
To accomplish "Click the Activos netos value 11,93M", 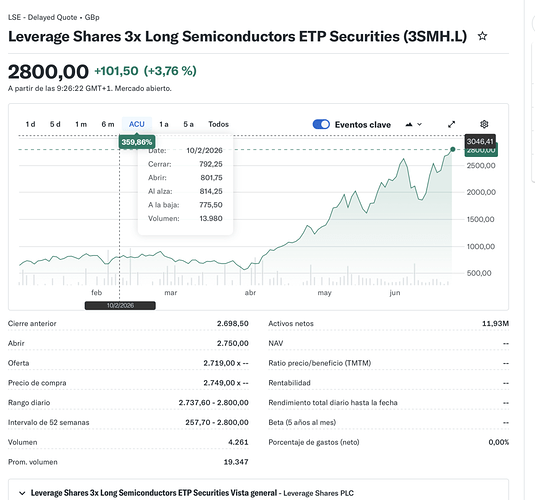I will [x=495, y=324].
